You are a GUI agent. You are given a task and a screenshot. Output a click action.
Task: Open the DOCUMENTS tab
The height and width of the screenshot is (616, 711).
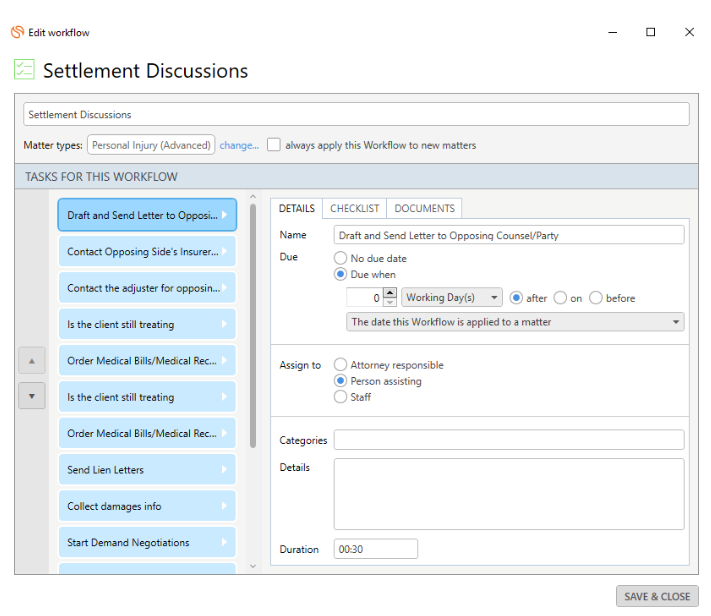tap(424, 208)
